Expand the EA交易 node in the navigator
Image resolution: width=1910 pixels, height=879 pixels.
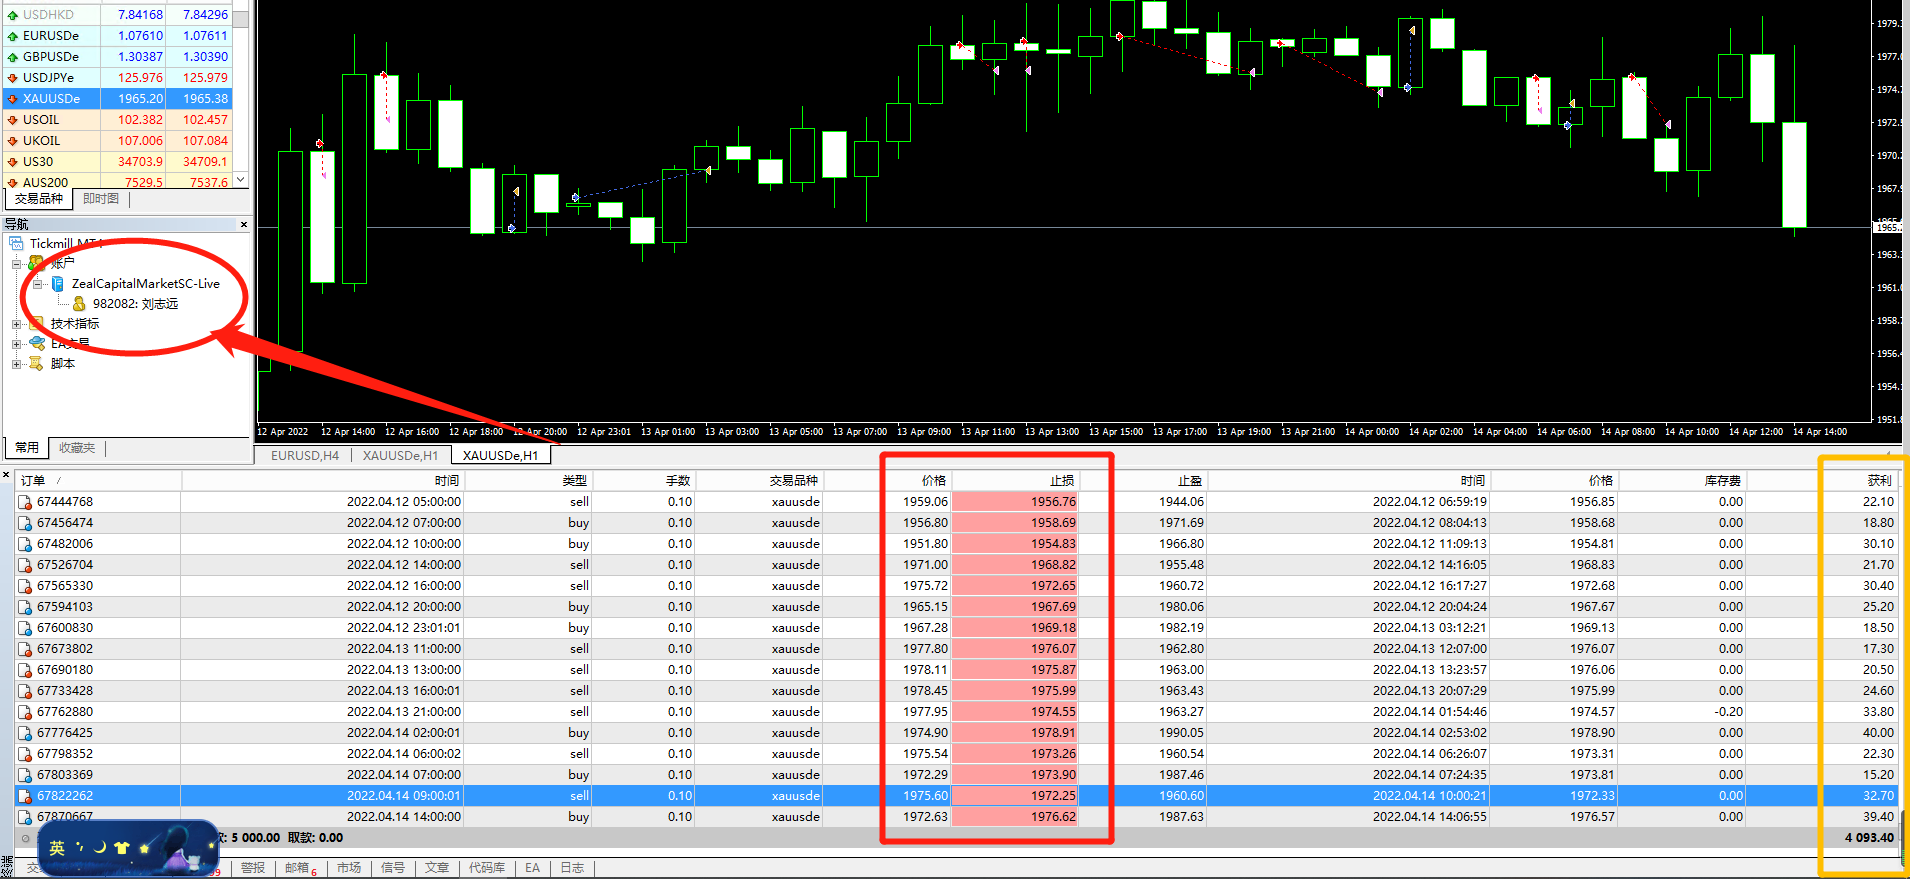pos(16,344)
